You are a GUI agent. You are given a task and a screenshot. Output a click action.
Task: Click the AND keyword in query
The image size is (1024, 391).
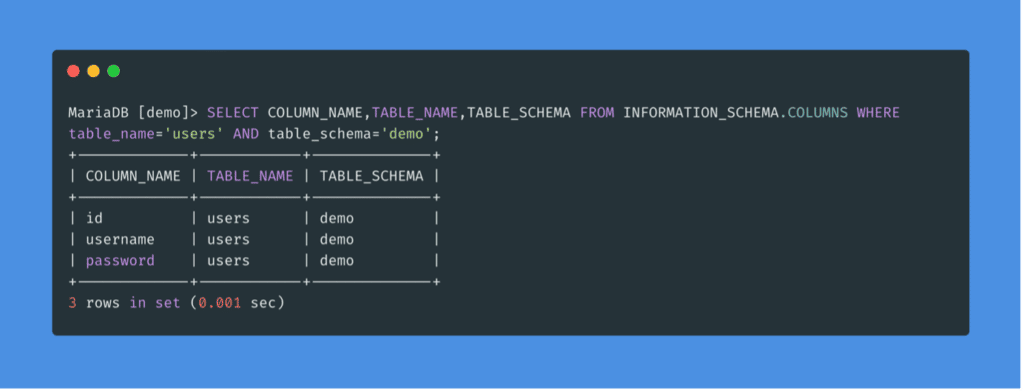[x=246, y=134]
